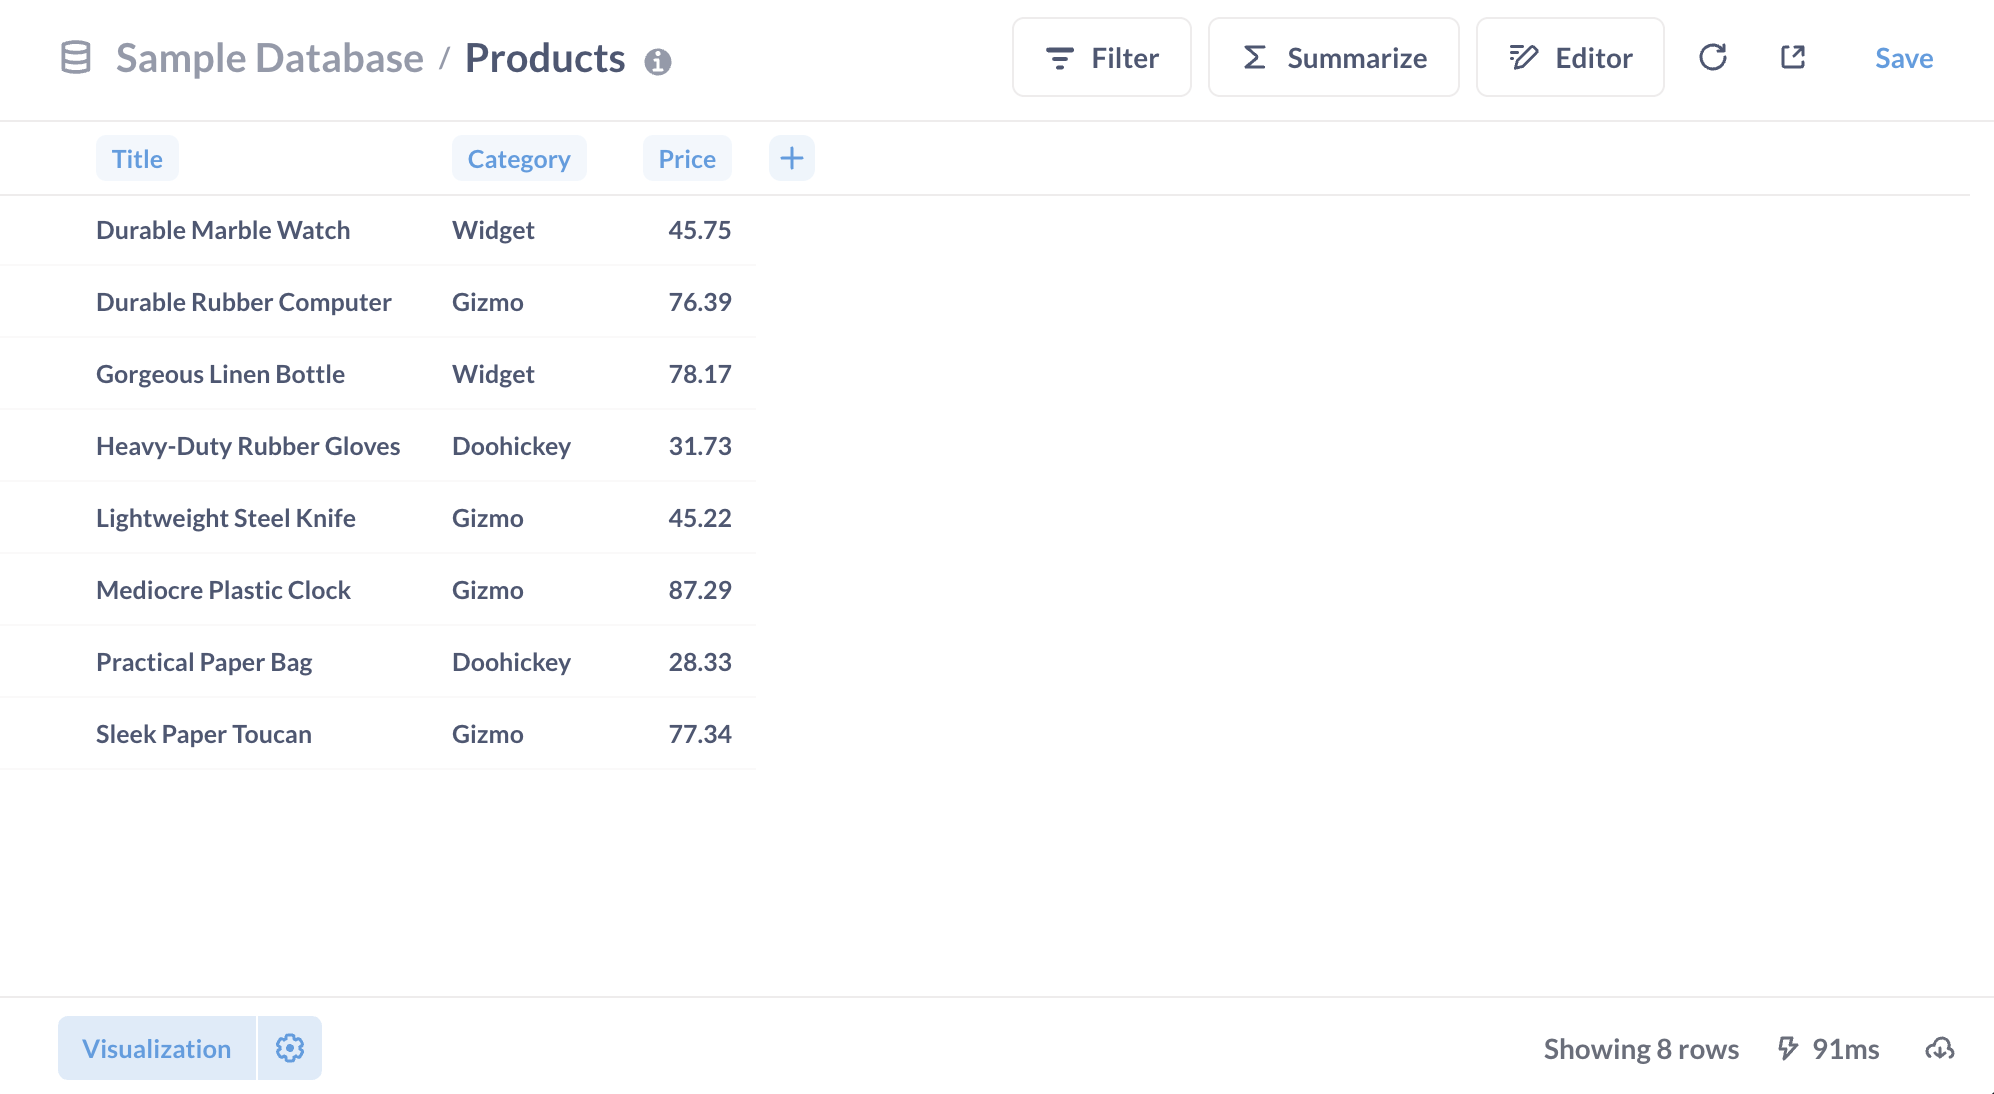Refresh the query results
Viewport: 1994px width, 1094px height.
(1713, 57)
